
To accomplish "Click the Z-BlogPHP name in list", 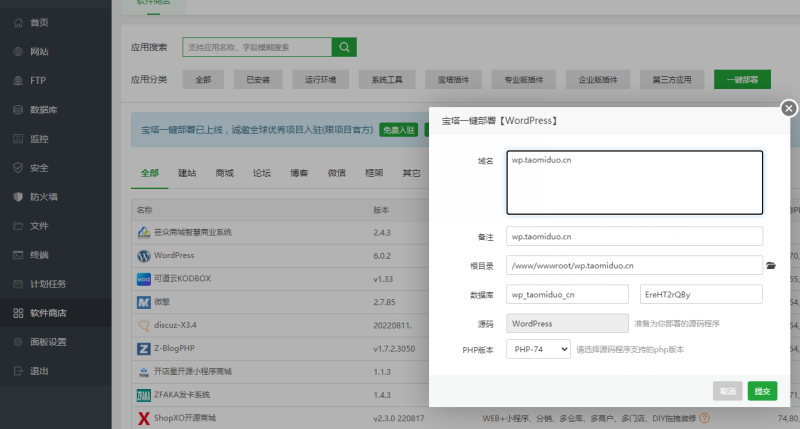I will click(174, 349).
